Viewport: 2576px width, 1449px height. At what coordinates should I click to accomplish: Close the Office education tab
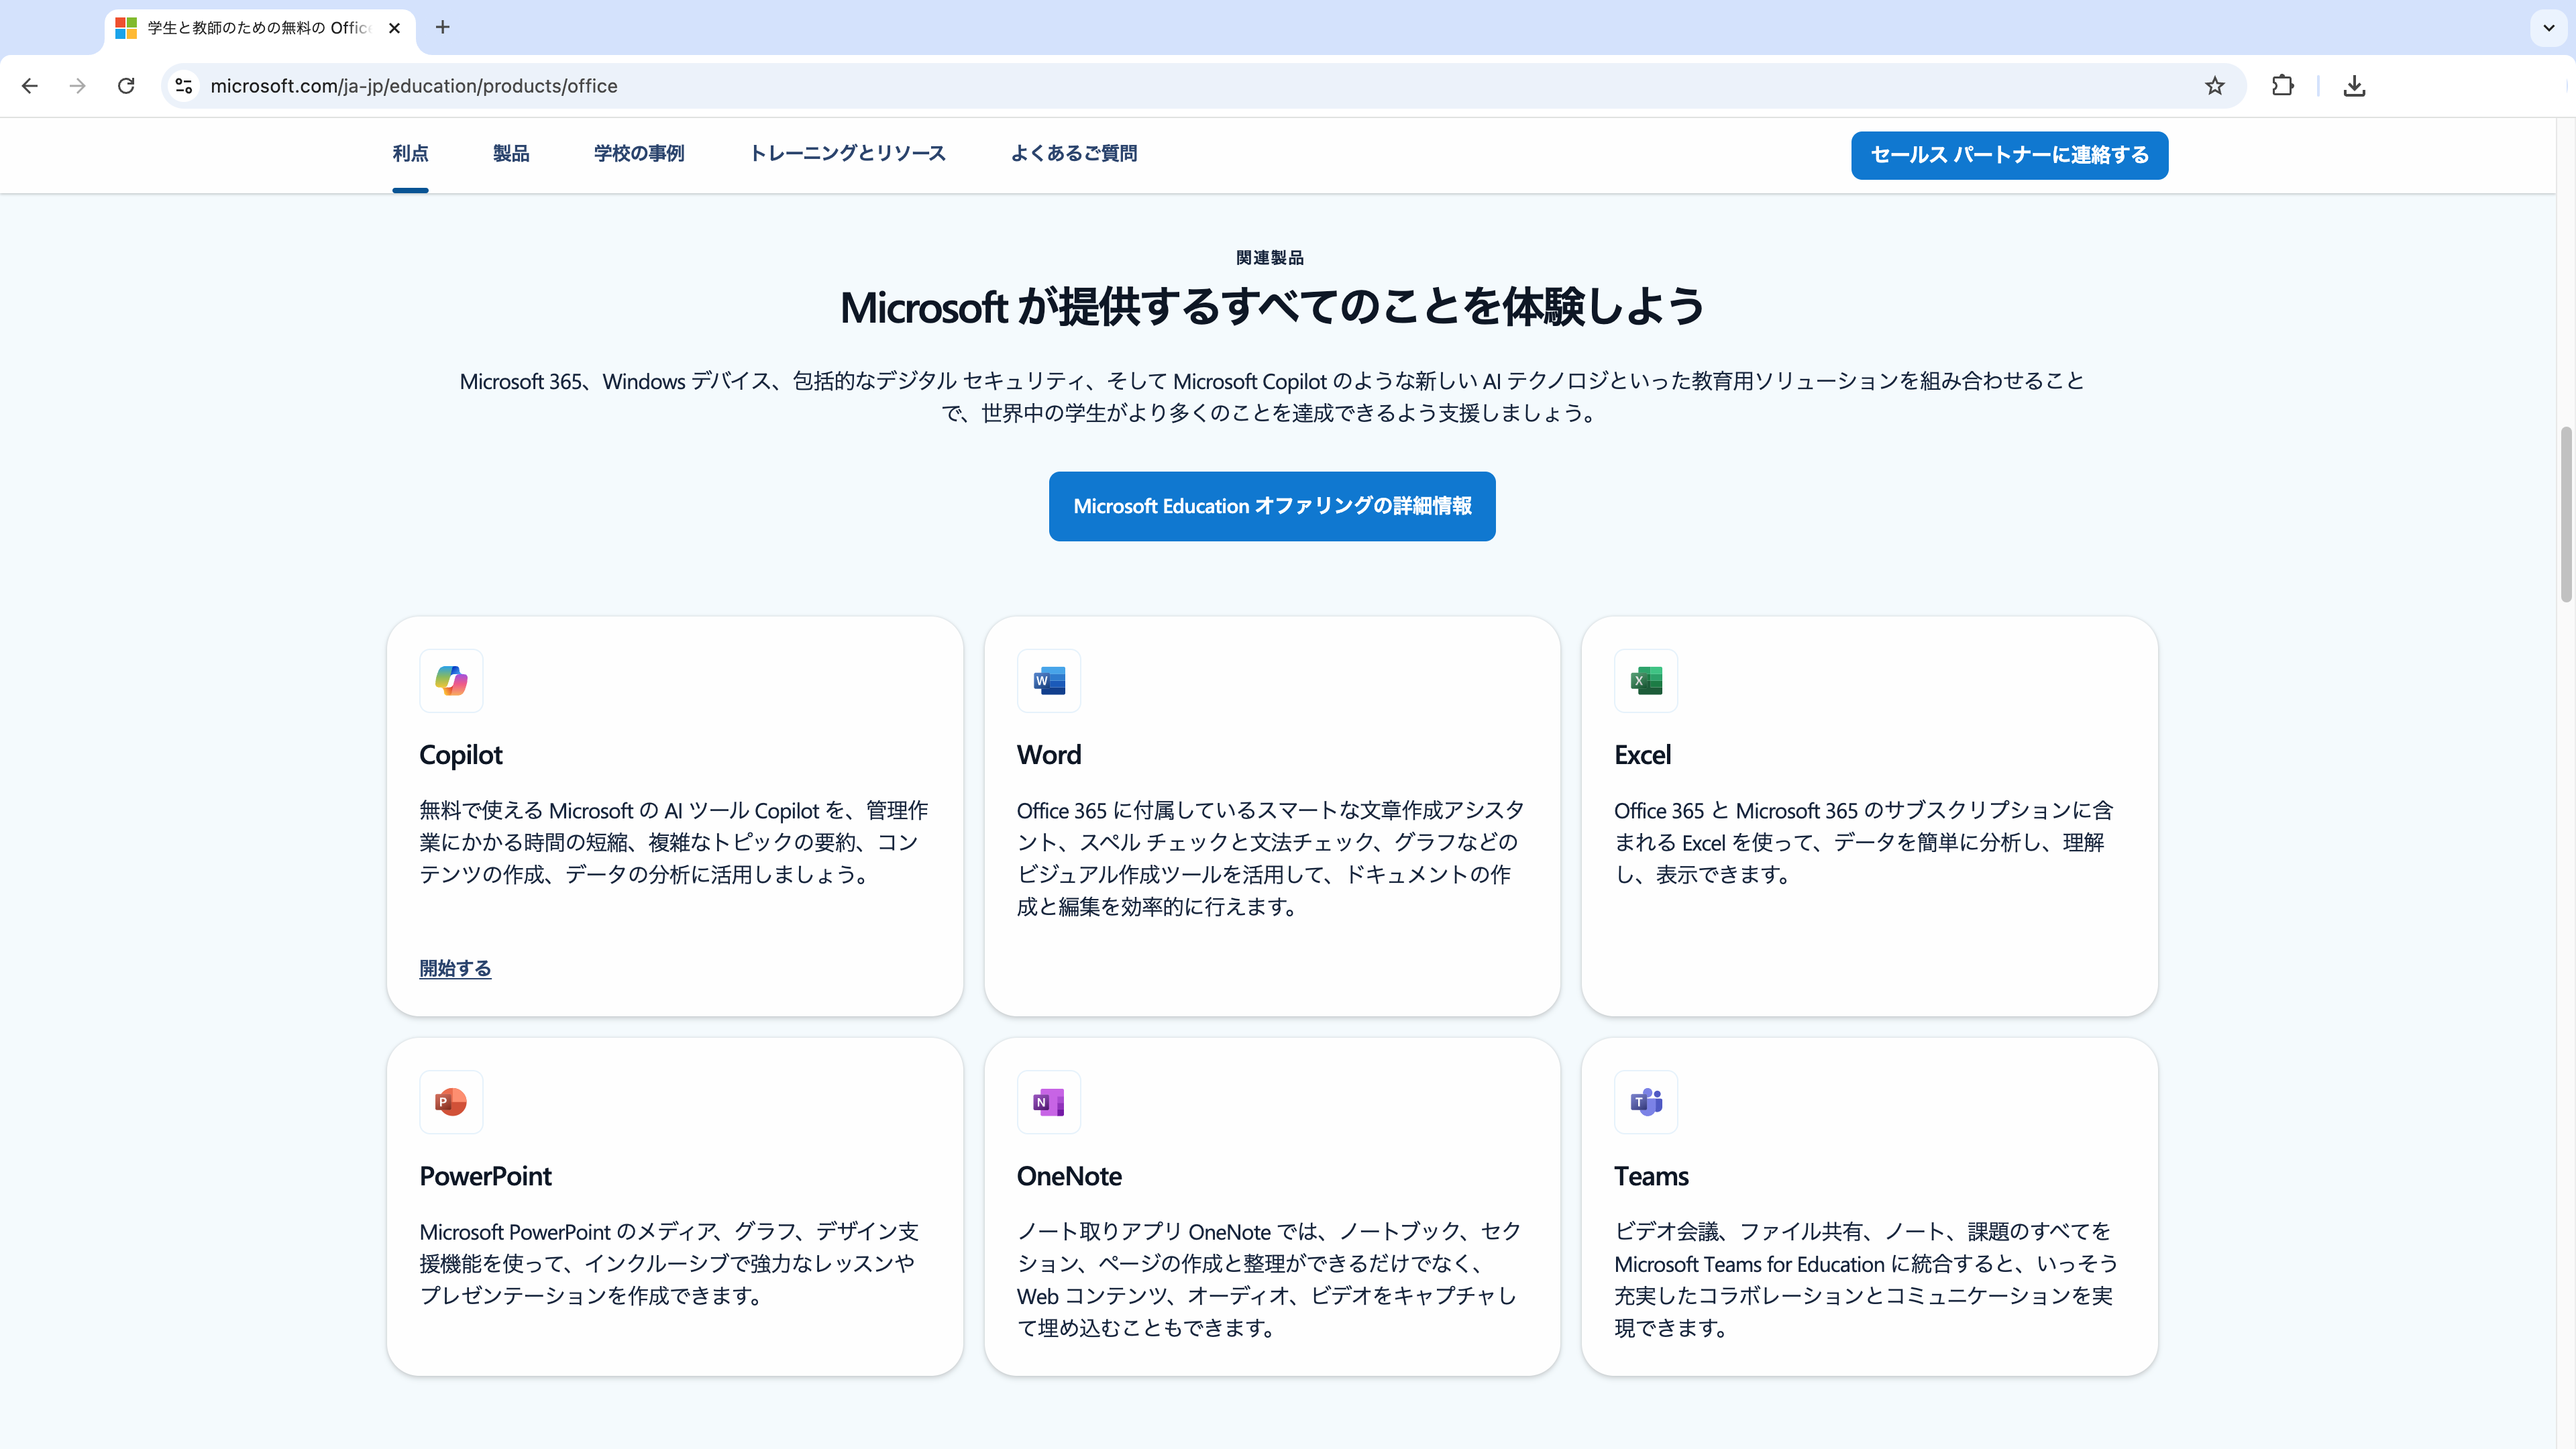(394, 28)
